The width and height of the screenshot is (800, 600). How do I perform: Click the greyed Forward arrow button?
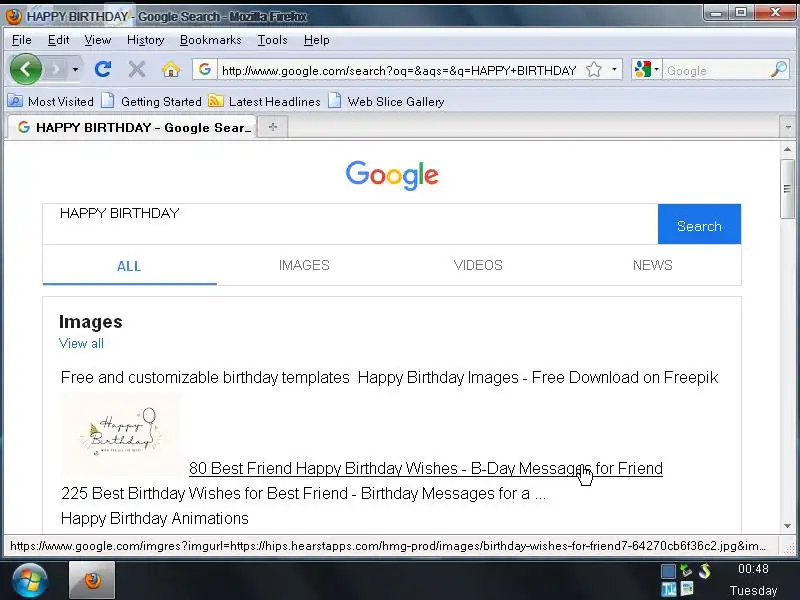tap(56, 69)
